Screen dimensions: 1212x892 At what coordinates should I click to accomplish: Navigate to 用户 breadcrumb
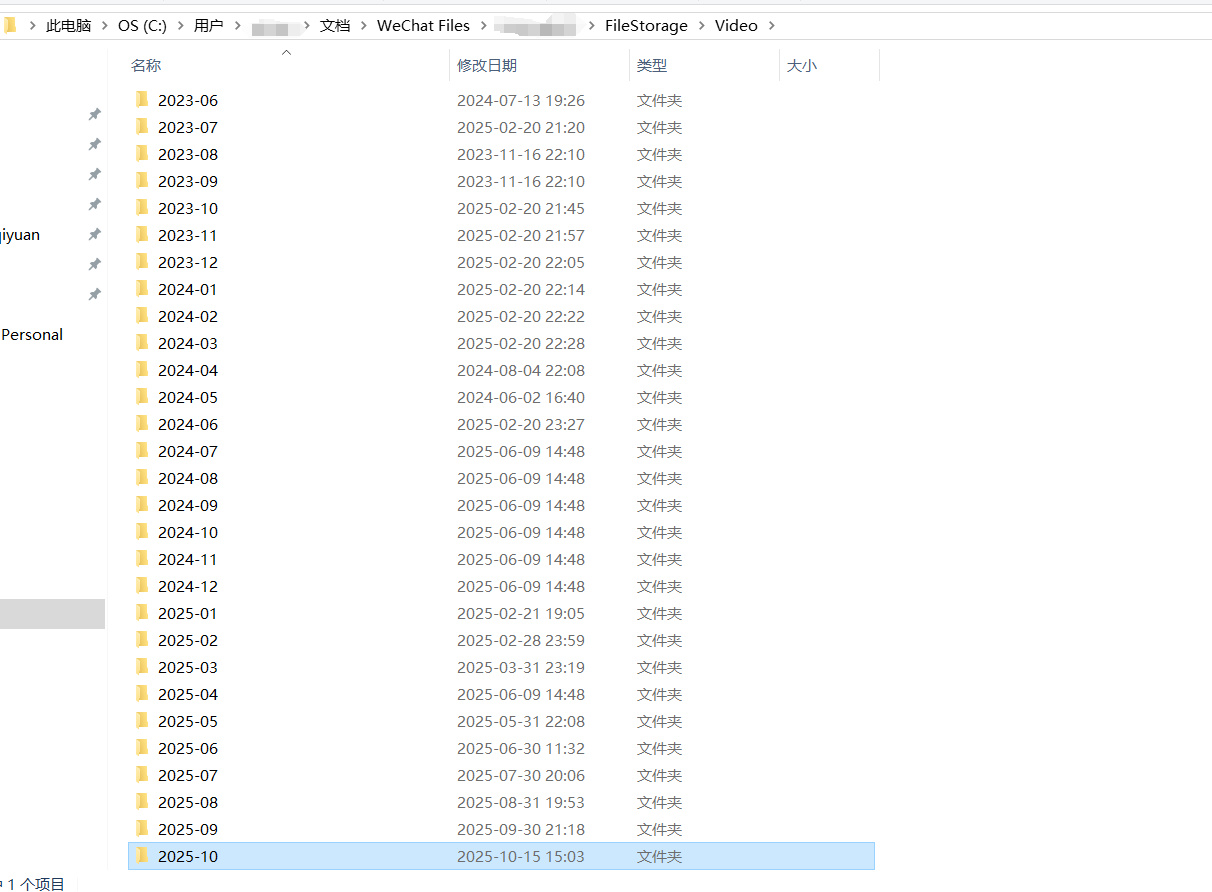(209, 26)
